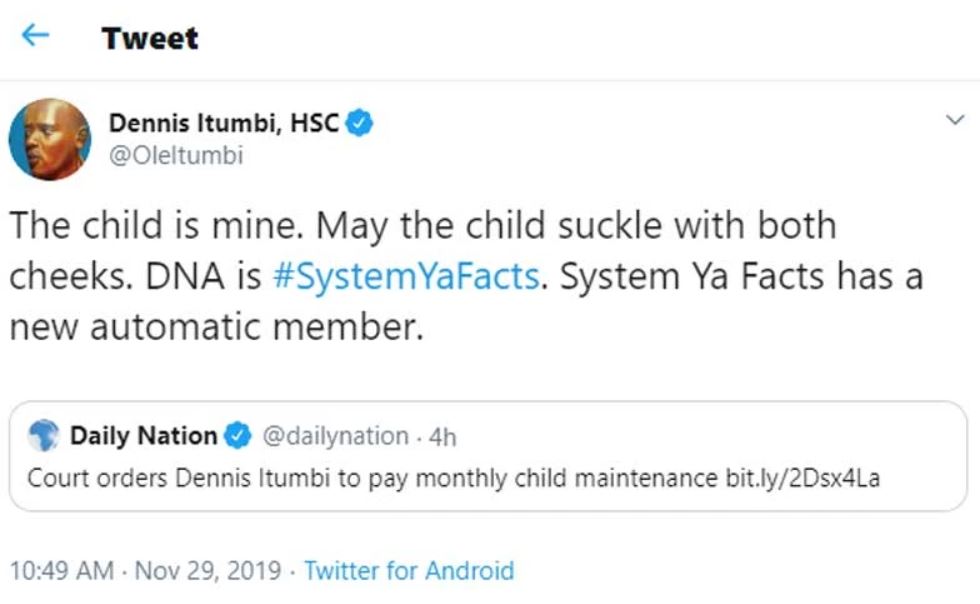Viewport: 980px width, 604px height.
Task: Click the Daily Nation verified badge
Action: [238, 436]
